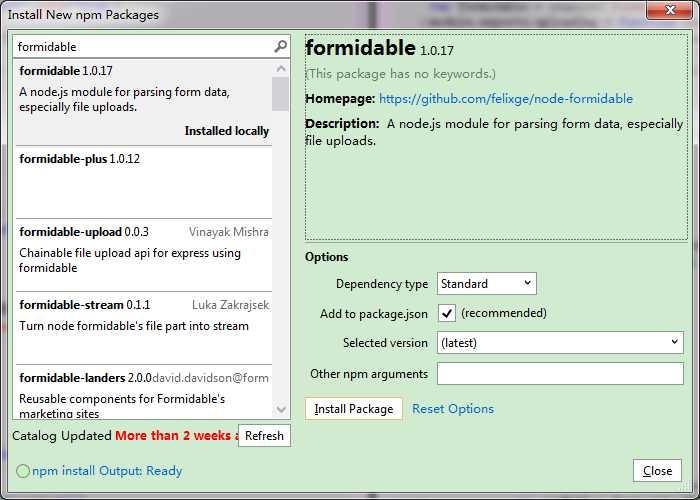Click the Other npm arguments field
Viewport: 700px width, 500px height.
pos(560,374)
